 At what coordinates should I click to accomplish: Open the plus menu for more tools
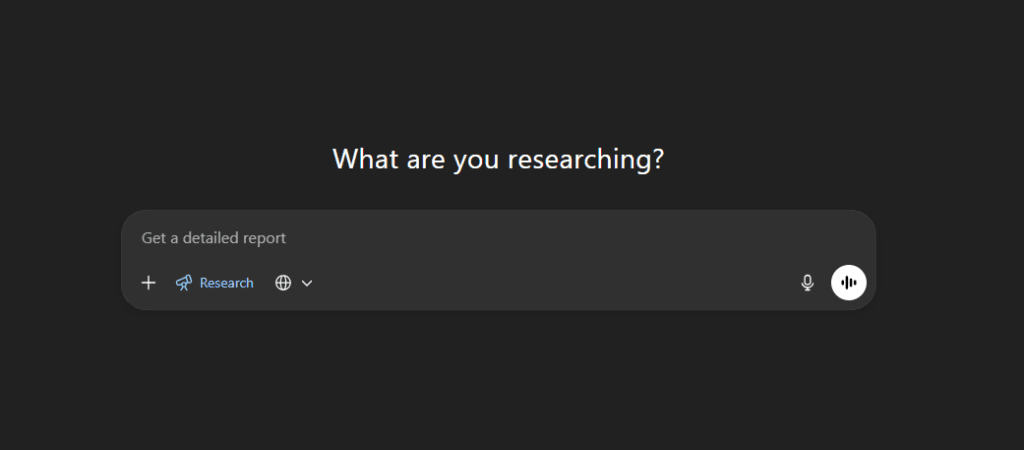(x=148, y=283)
